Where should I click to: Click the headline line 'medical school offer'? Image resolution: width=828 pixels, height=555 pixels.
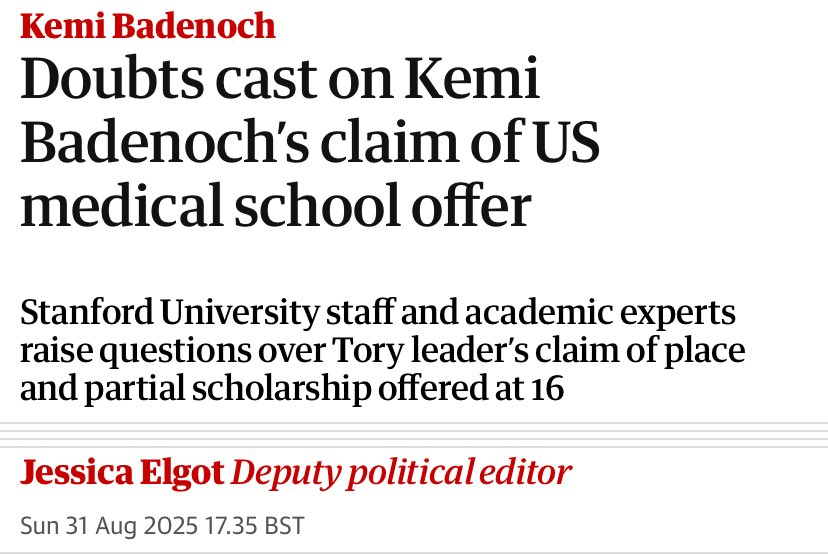point(274,209)
